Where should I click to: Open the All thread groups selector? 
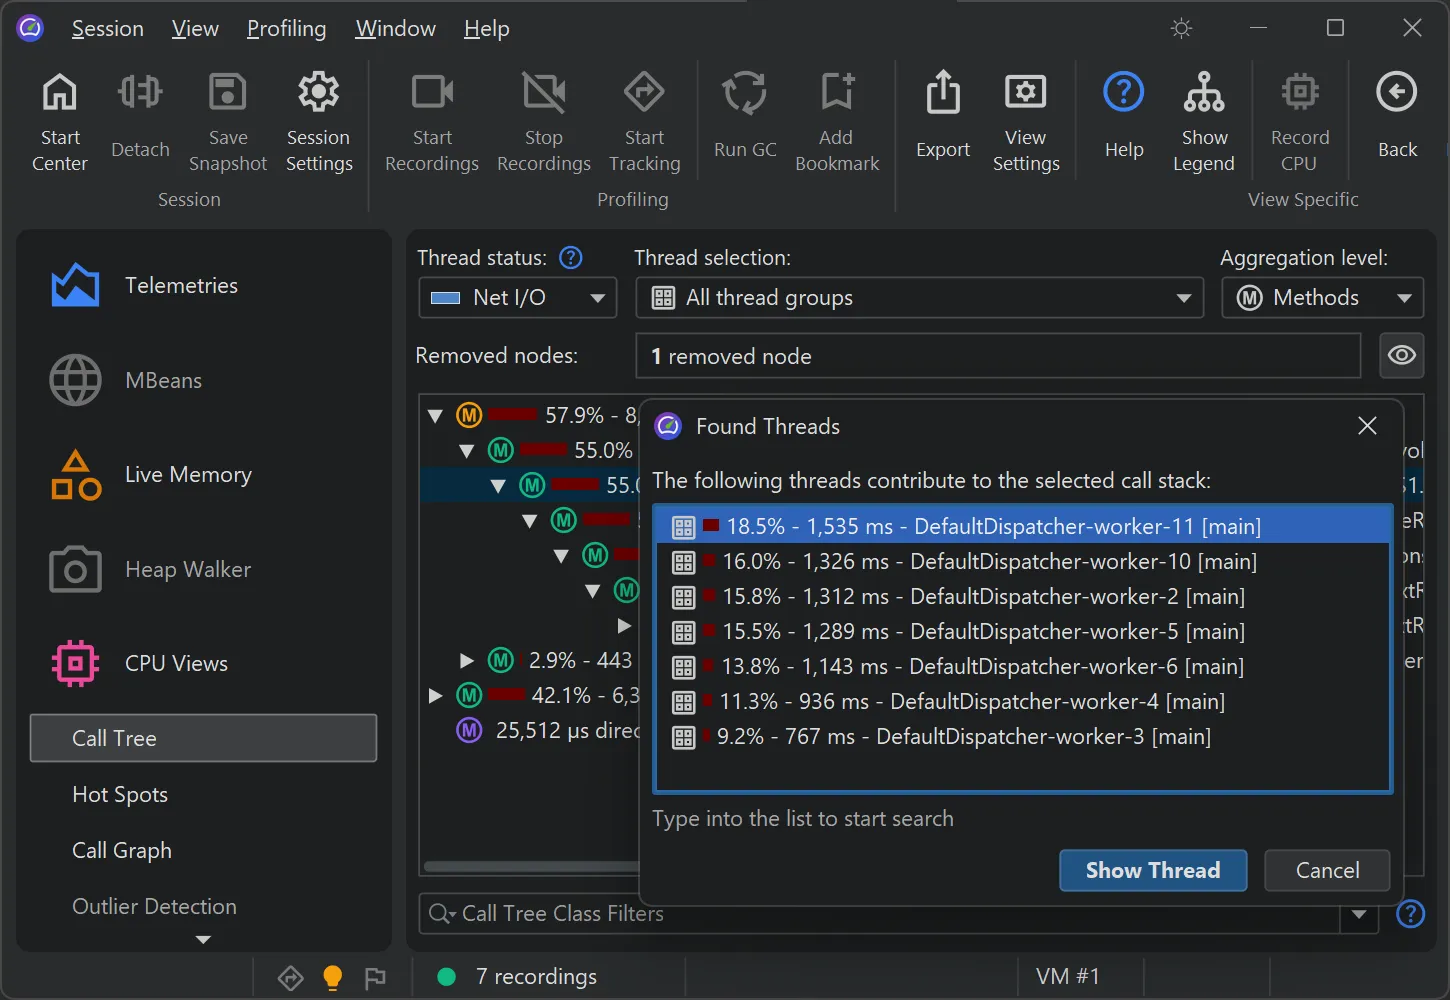(x=918, y=297)
